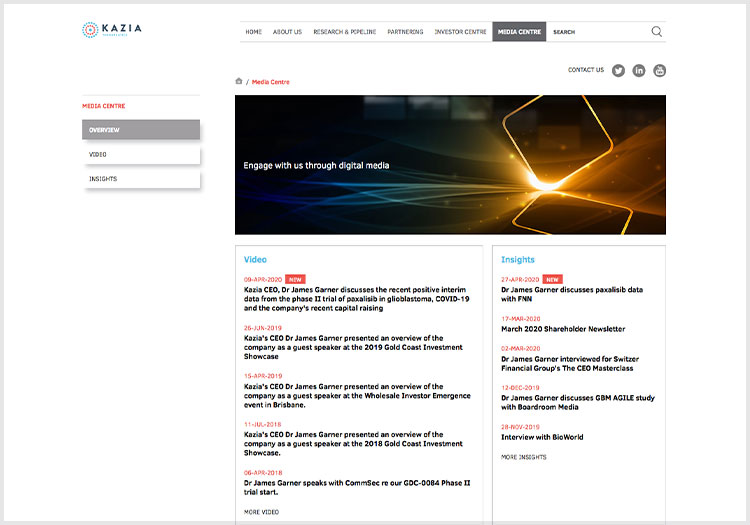Open the Partnering menu item
Screen dimensions: 750x525
(405, 32)
